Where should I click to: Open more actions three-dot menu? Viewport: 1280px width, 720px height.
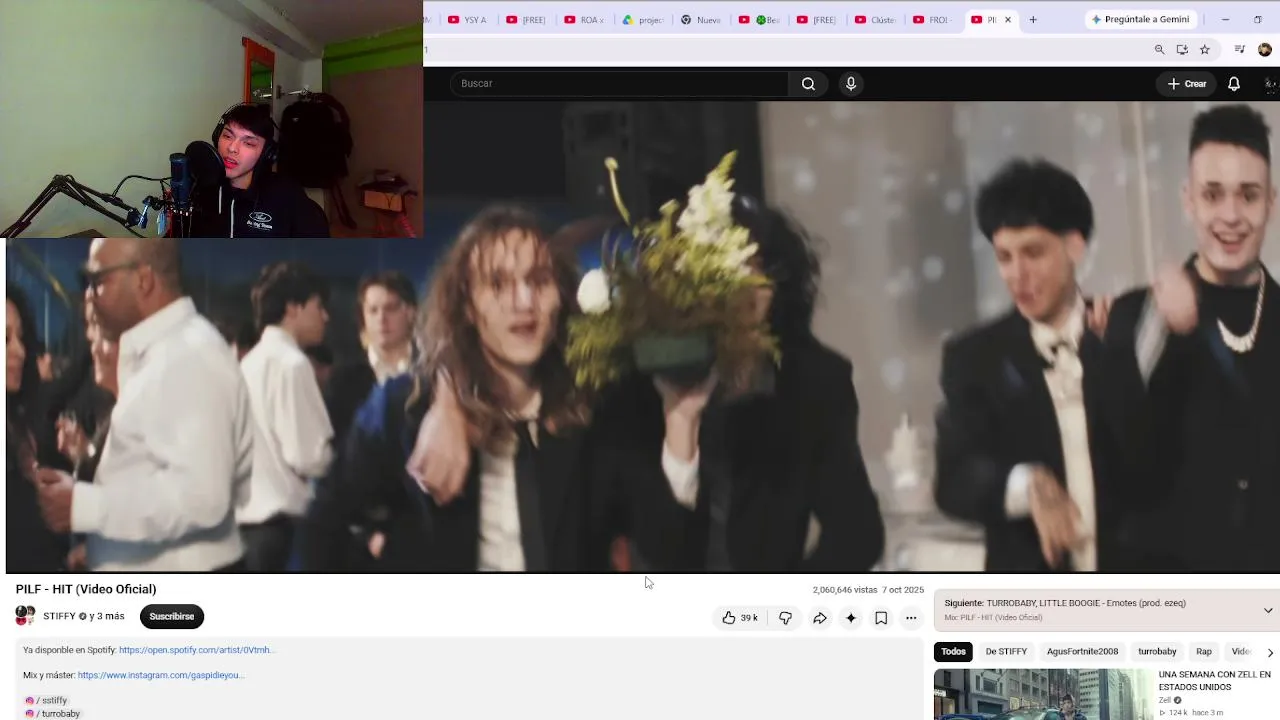tap(911, 618)
